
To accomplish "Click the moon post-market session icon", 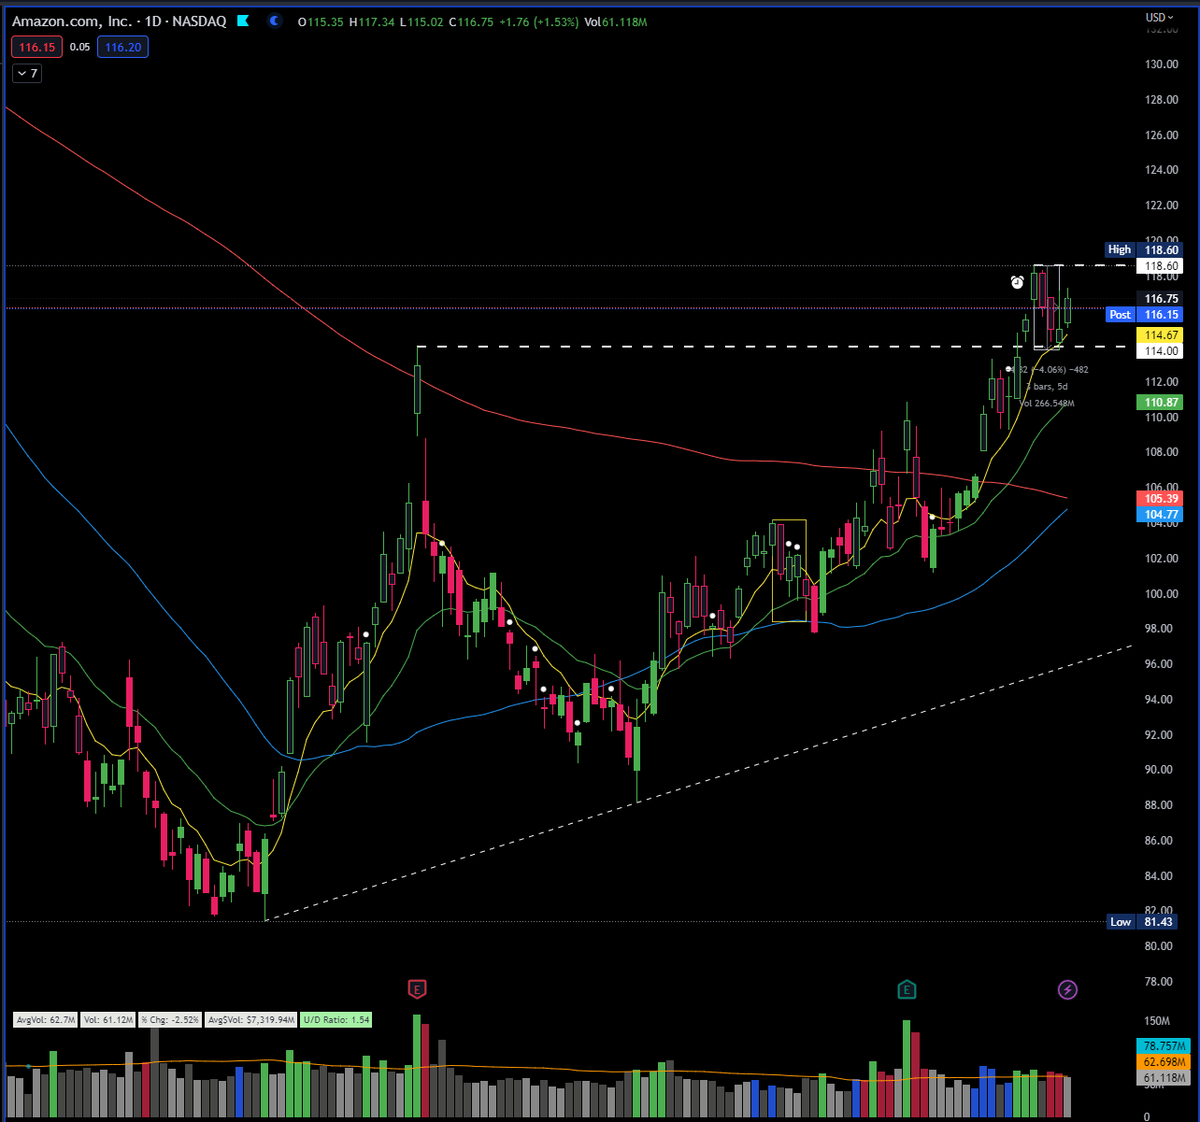I will coord(275,21).
